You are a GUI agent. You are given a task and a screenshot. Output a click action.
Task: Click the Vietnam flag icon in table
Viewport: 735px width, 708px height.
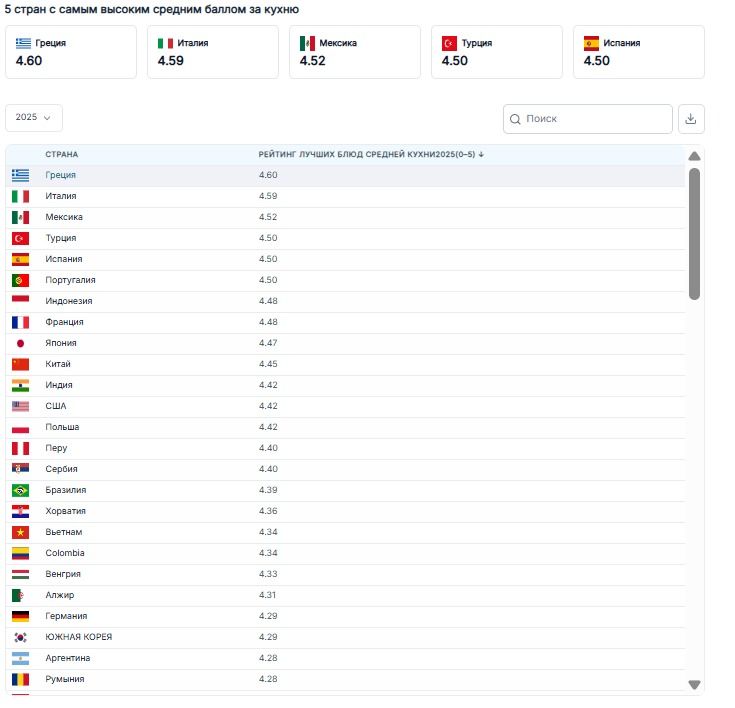click(x=20, y=532)
